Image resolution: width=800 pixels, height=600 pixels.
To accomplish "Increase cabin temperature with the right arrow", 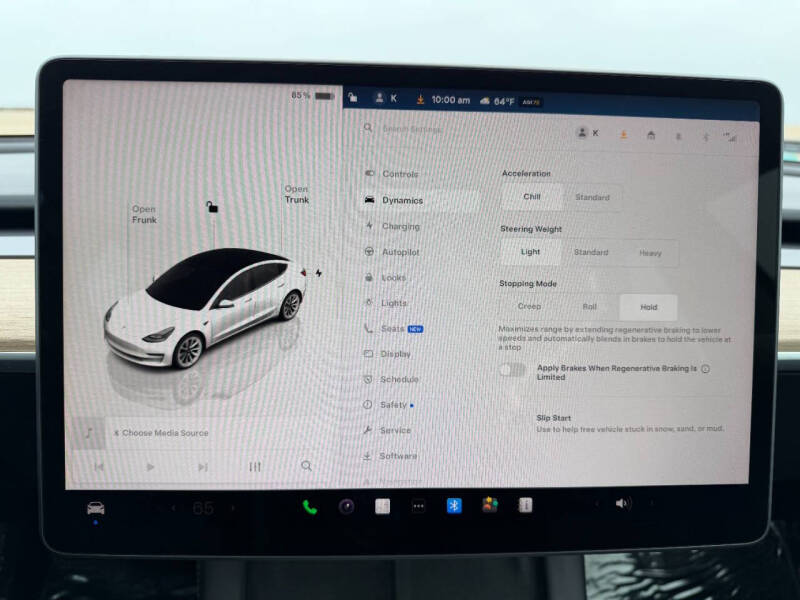I will pyautogui.click(x=233, y=508).
